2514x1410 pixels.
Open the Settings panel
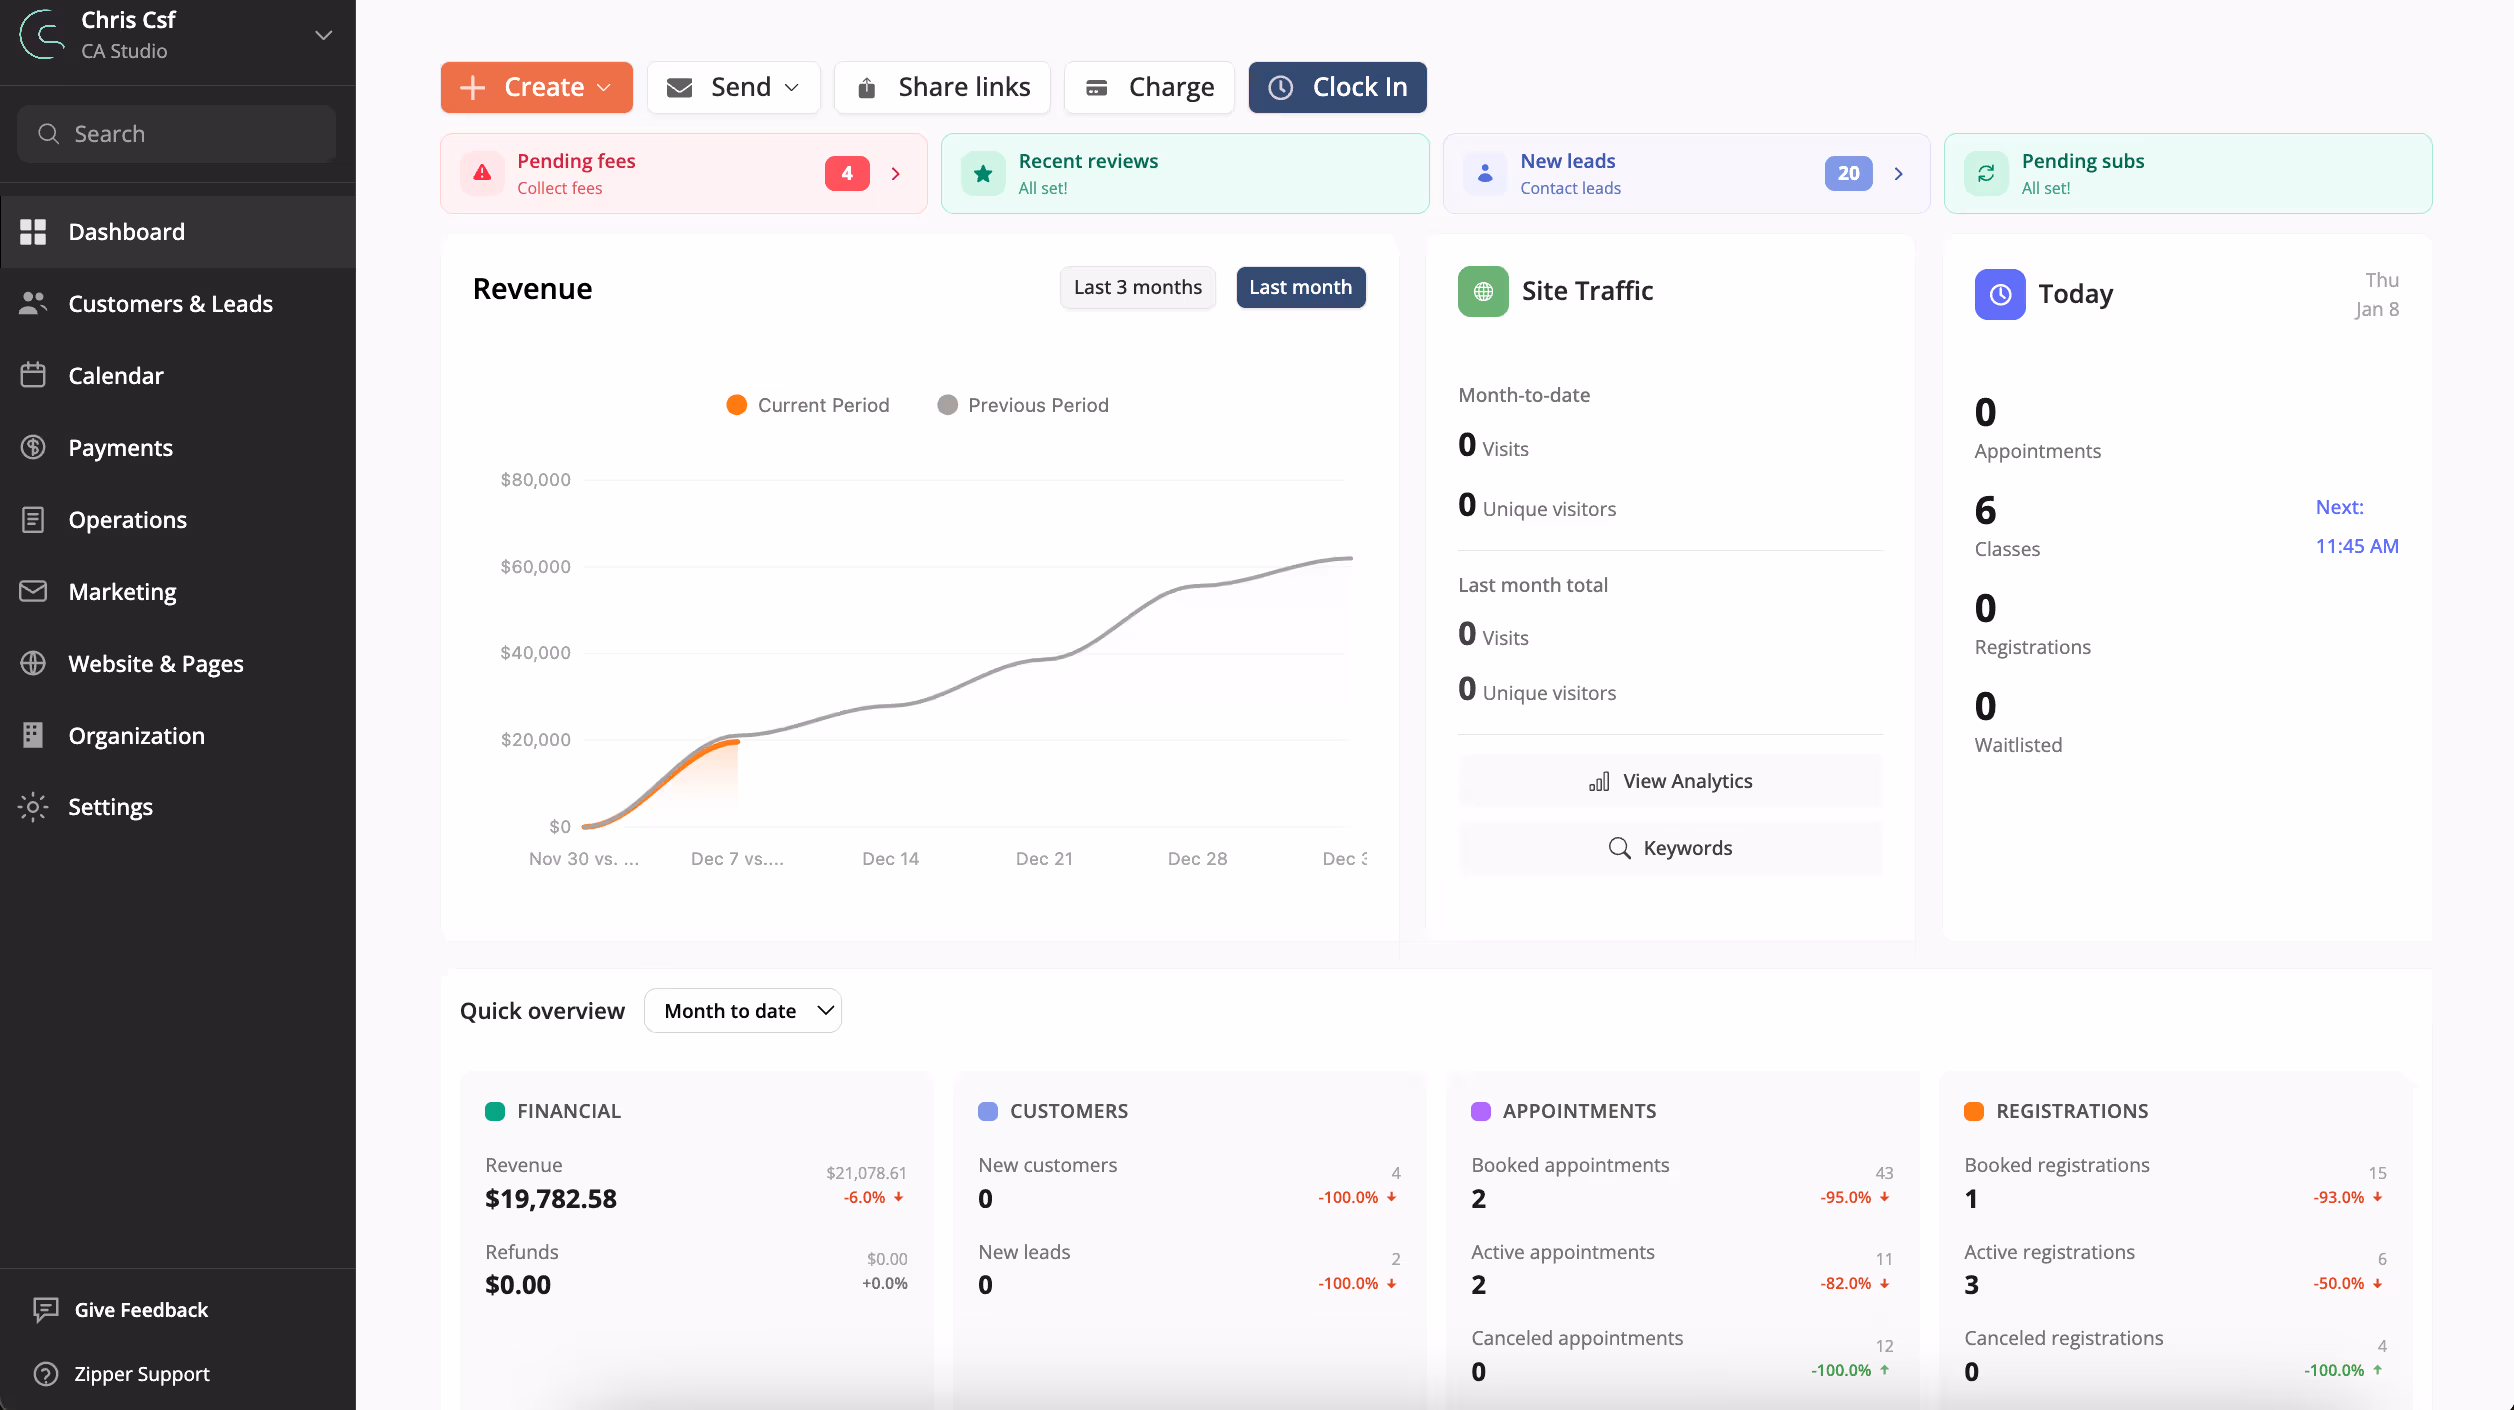tap(110, 807)
